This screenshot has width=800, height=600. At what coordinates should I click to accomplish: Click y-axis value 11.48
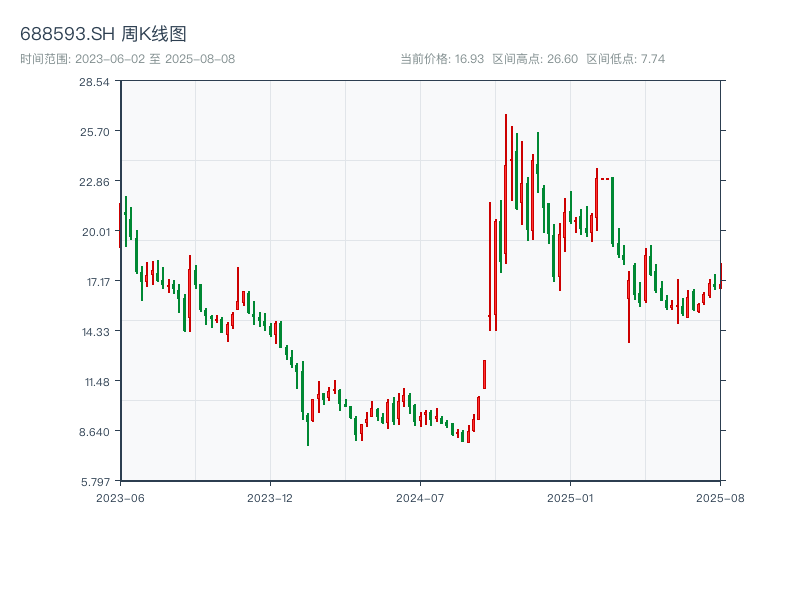coord(97,382)
